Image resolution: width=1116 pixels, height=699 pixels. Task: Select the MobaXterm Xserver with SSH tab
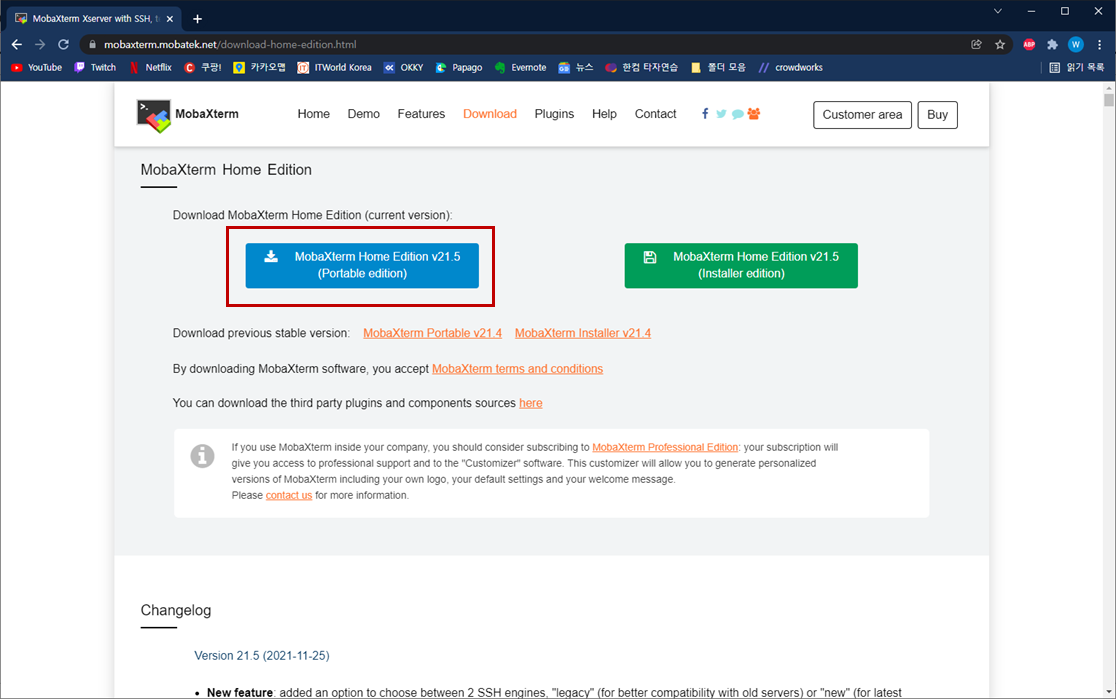tap(95, 19)
